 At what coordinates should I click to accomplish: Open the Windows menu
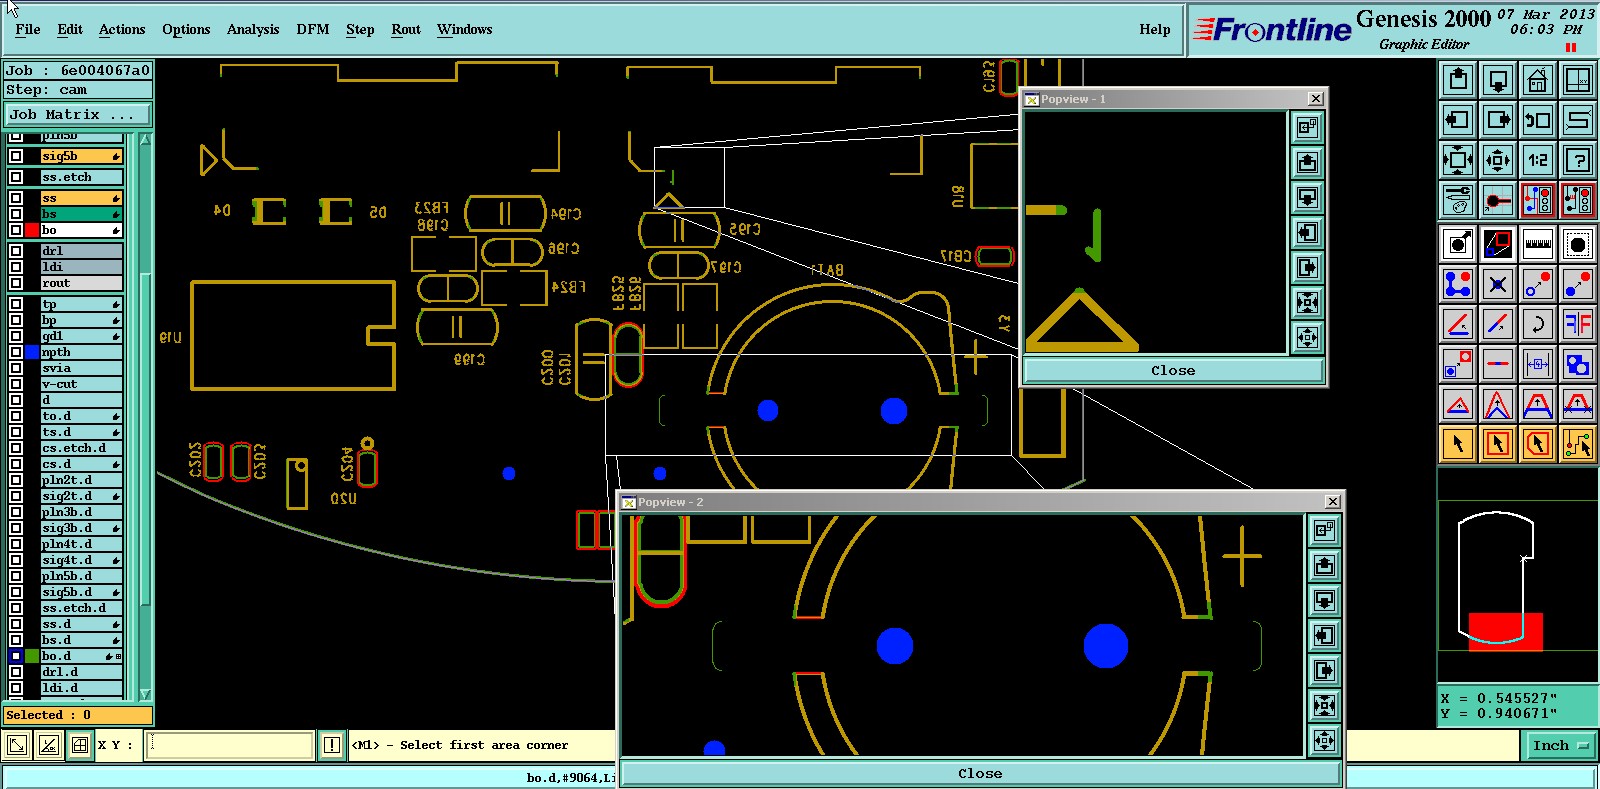coord(465,30)
